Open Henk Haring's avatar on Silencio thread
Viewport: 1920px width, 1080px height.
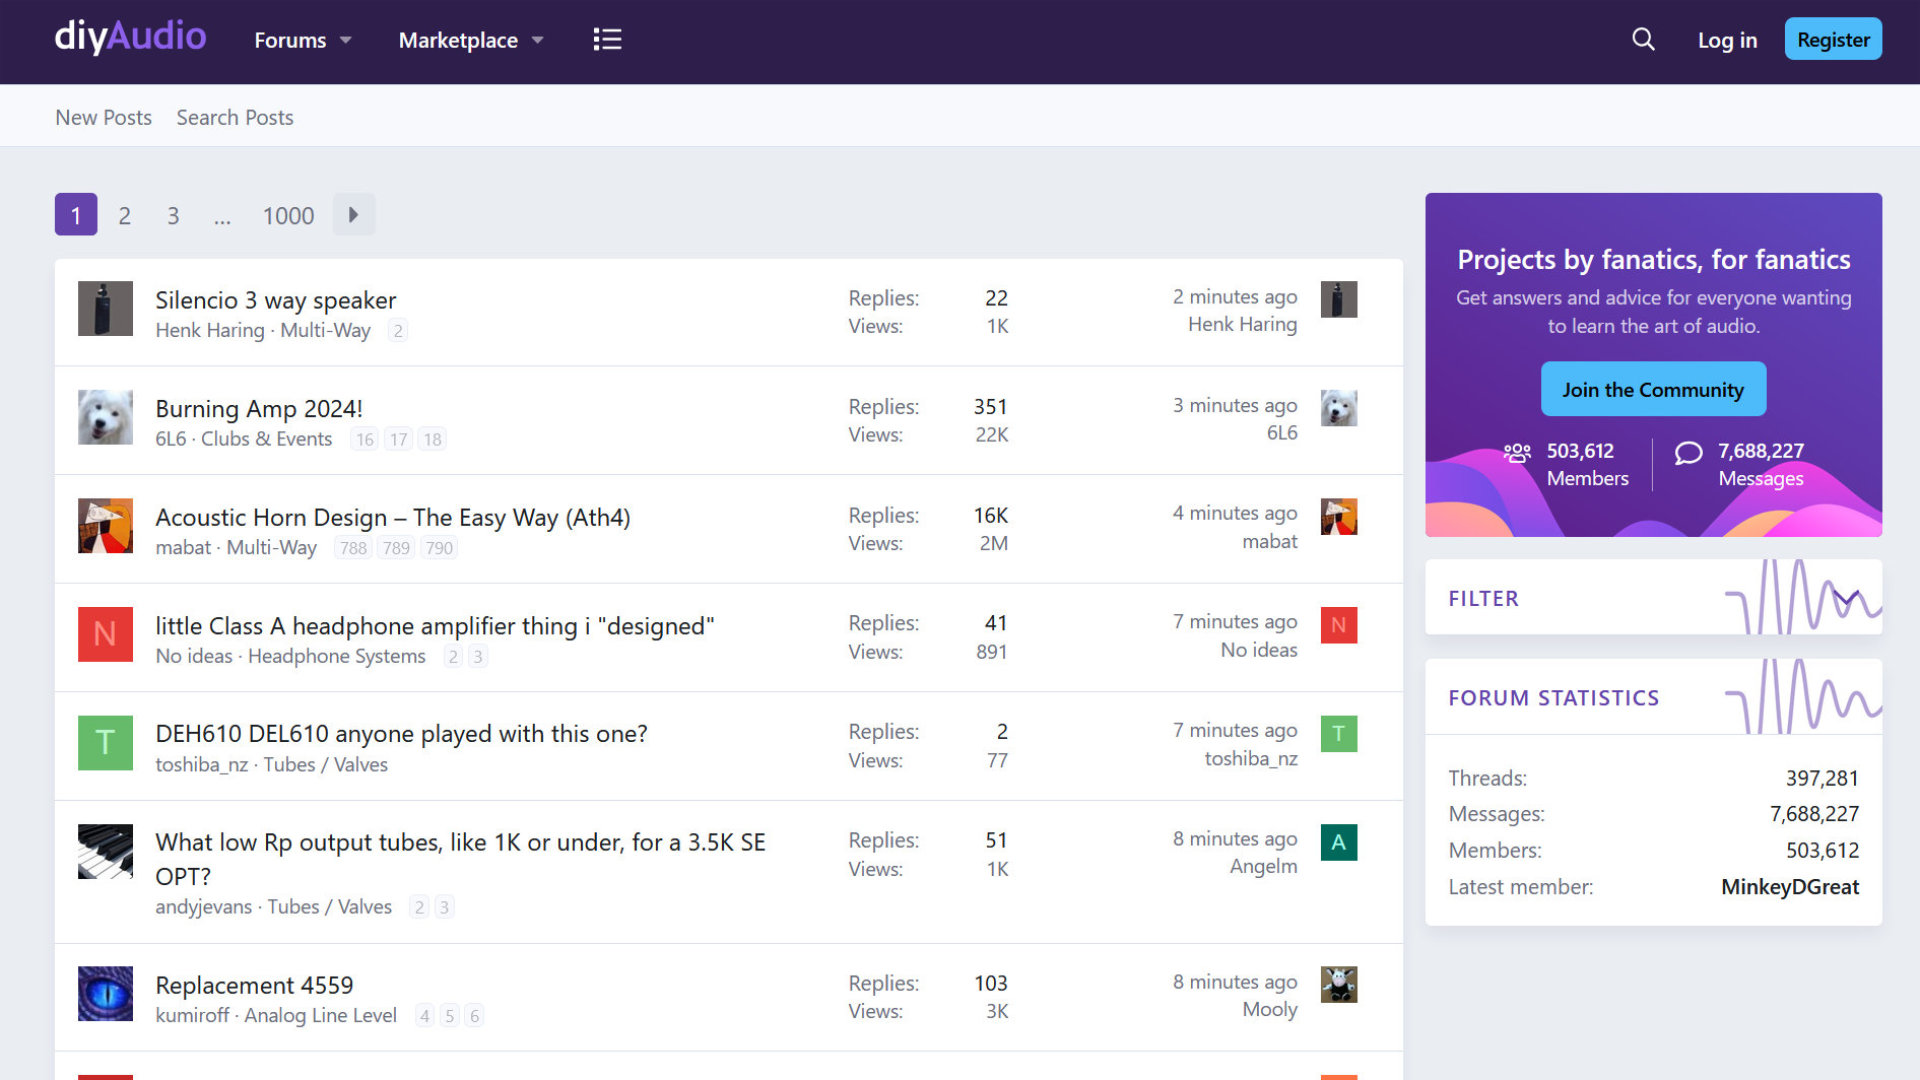click(105, 308)
